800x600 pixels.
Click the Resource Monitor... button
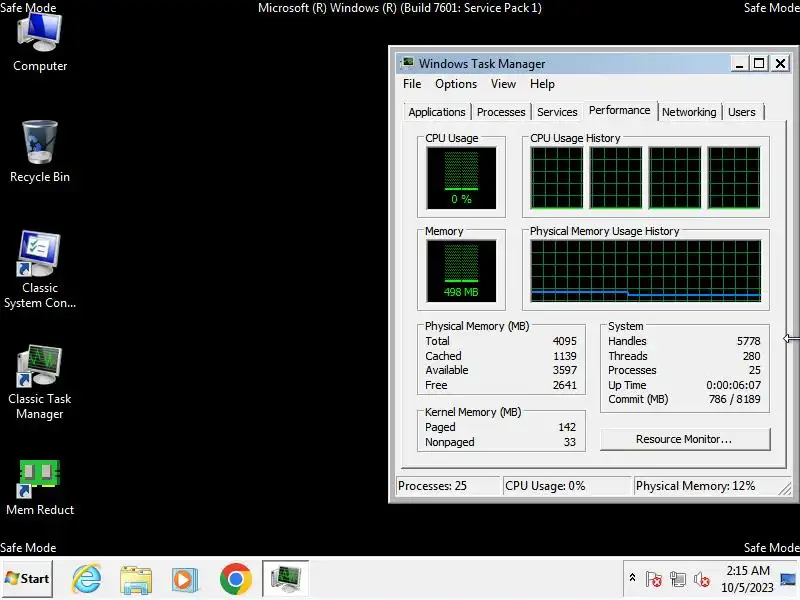click(685, 439)
